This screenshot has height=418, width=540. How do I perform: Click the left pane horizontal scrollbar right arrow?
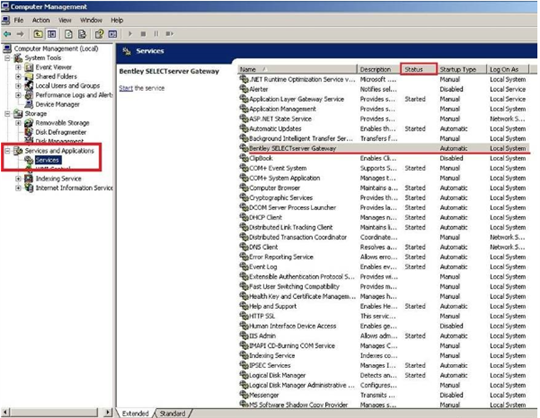[x=108, y=412]
